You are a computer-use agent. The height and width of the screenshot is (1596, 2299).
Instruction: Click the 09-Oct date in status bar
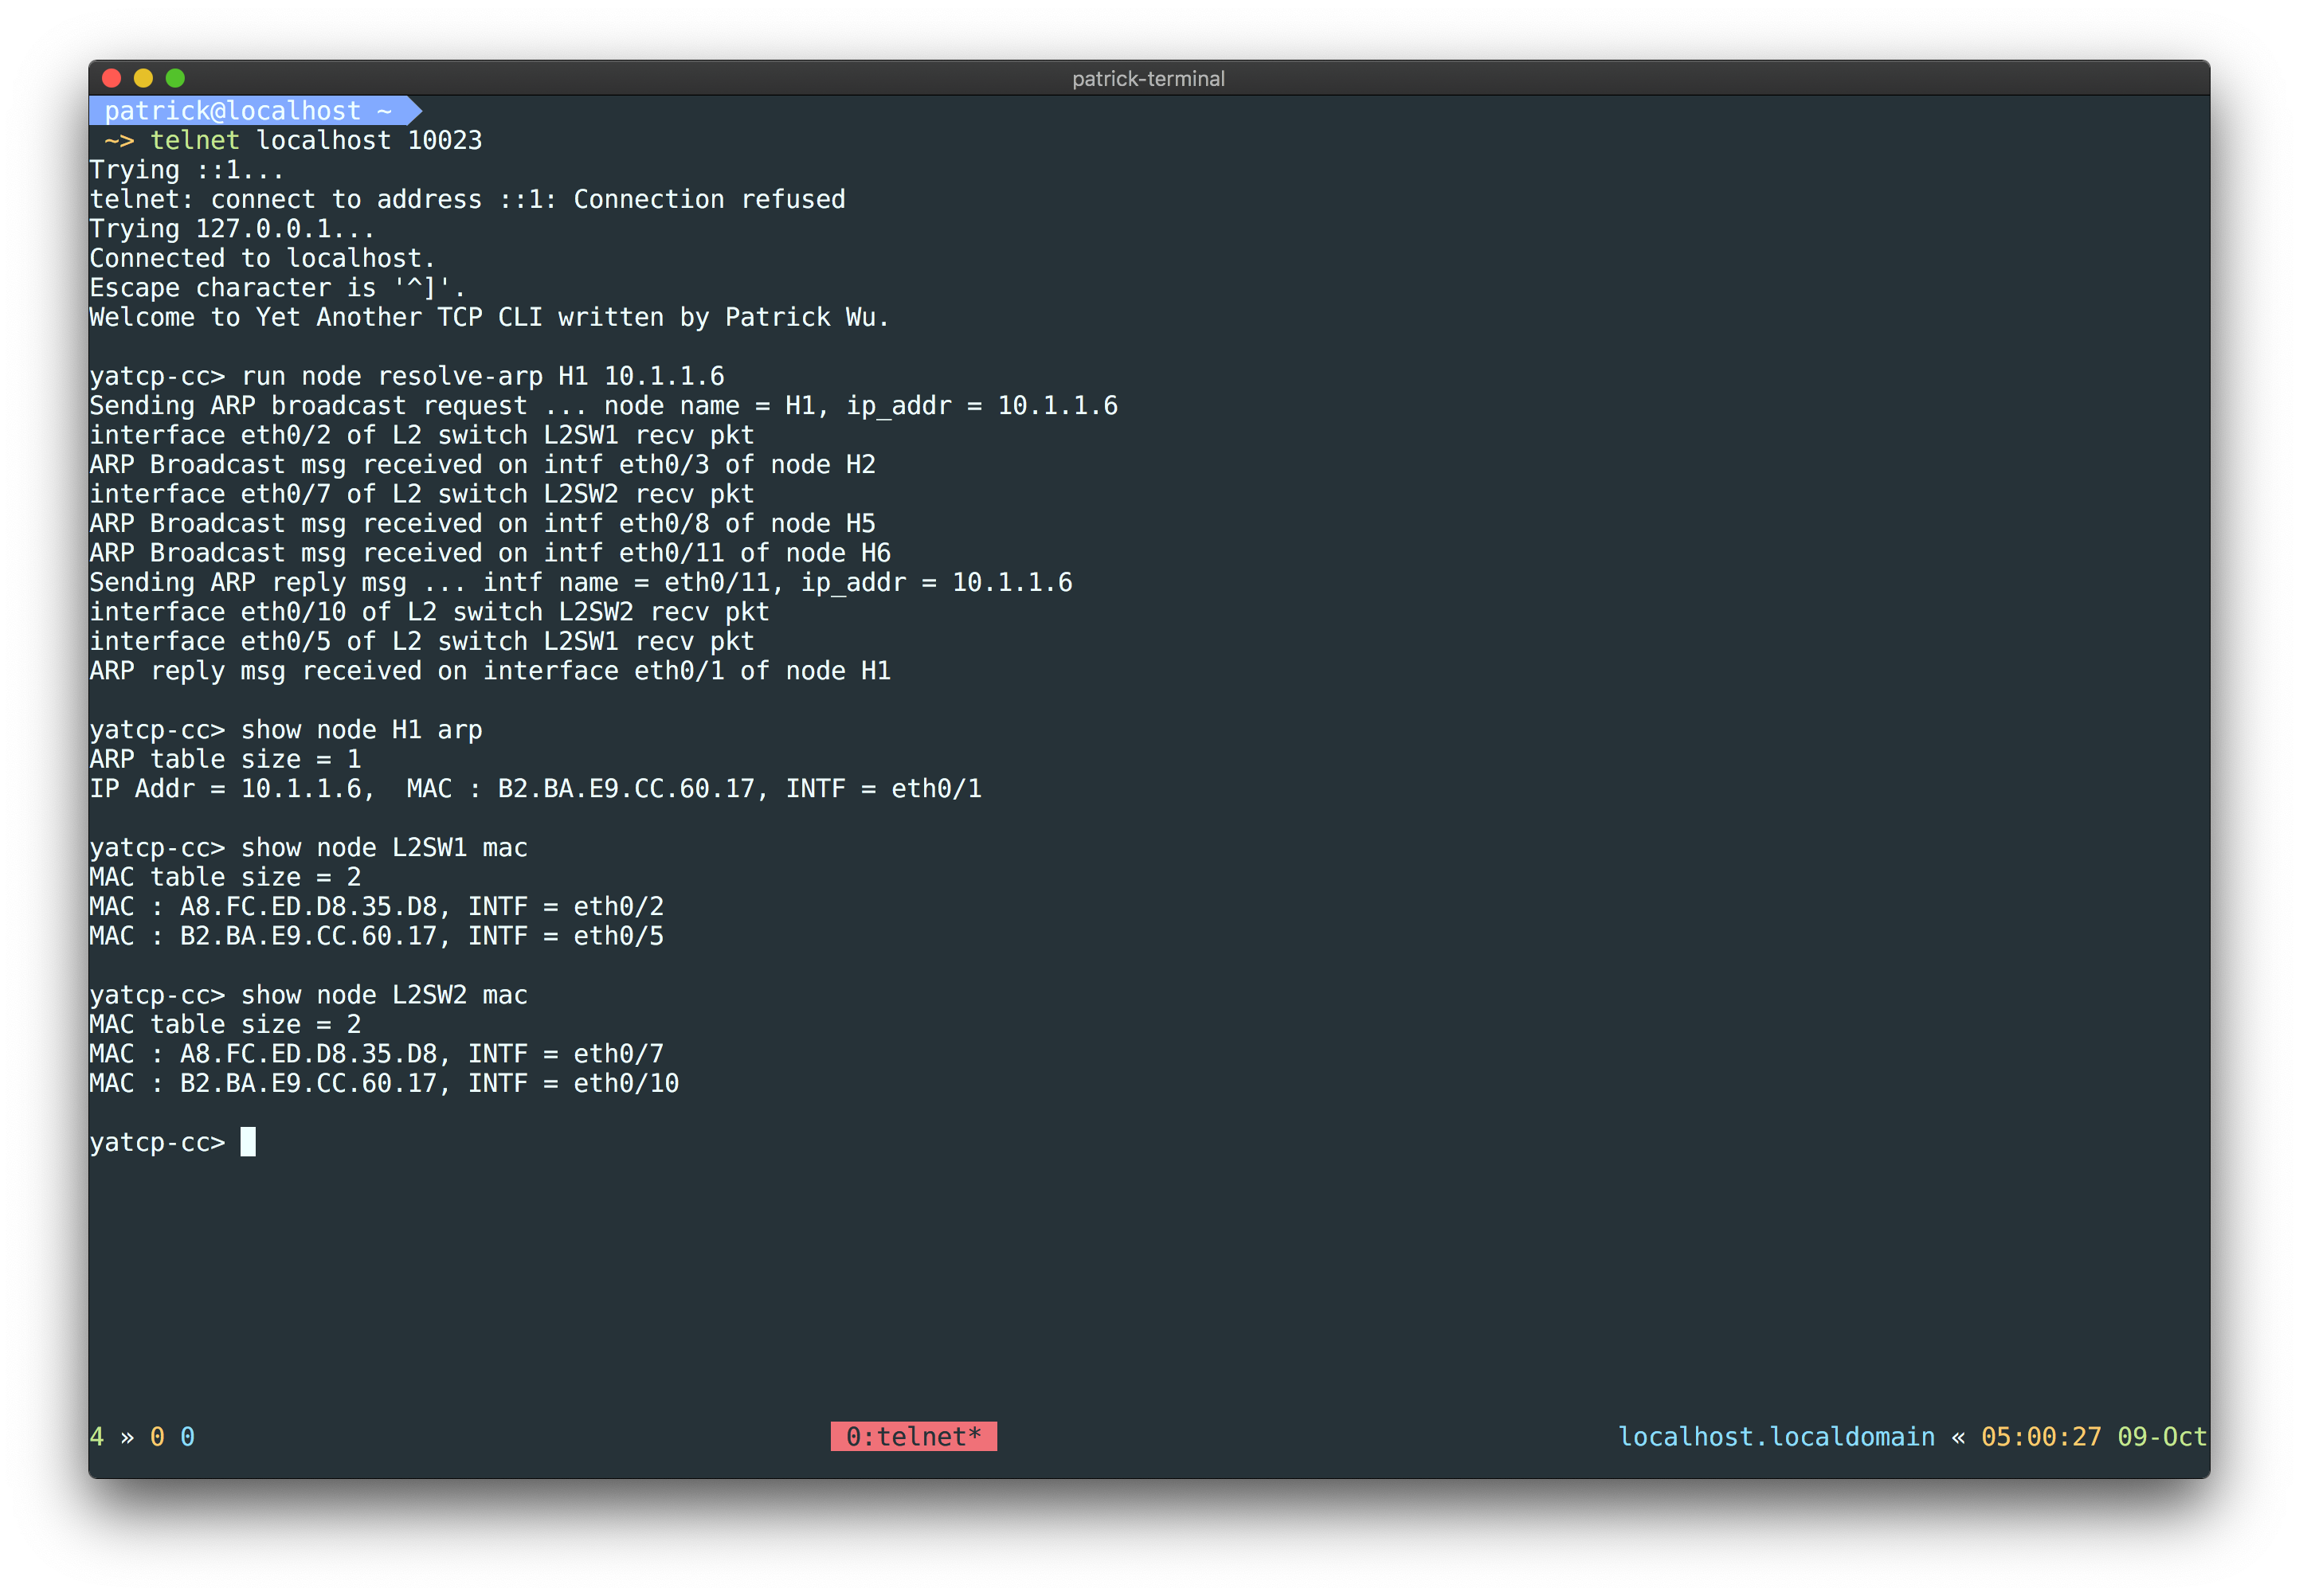click(x=2161, y=1436)
